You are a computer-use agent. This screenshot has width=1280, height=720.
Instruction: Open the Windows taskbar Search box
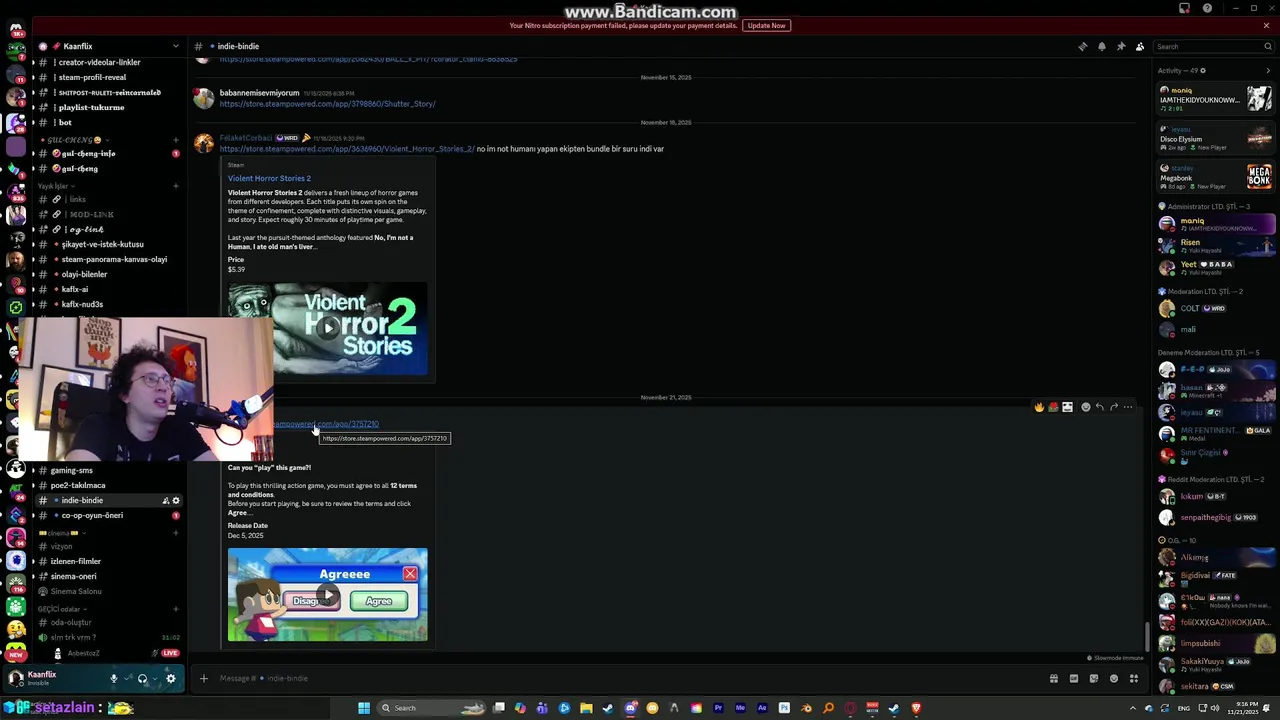coord(432,708)
